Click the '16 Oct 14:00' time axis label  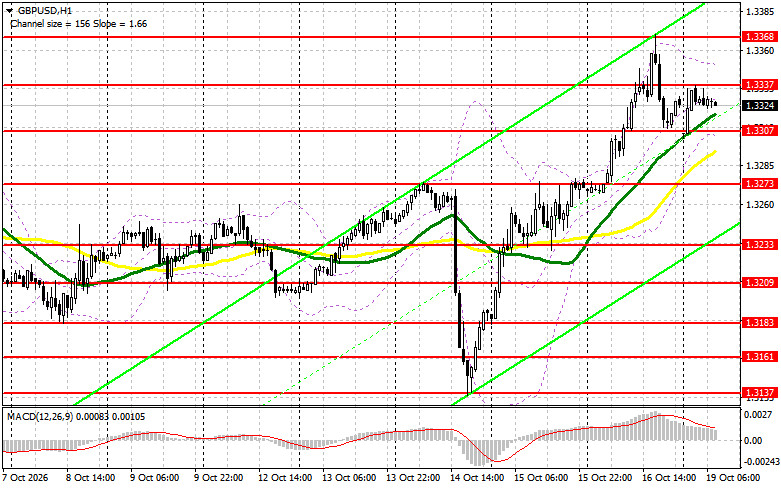point(669,478)
